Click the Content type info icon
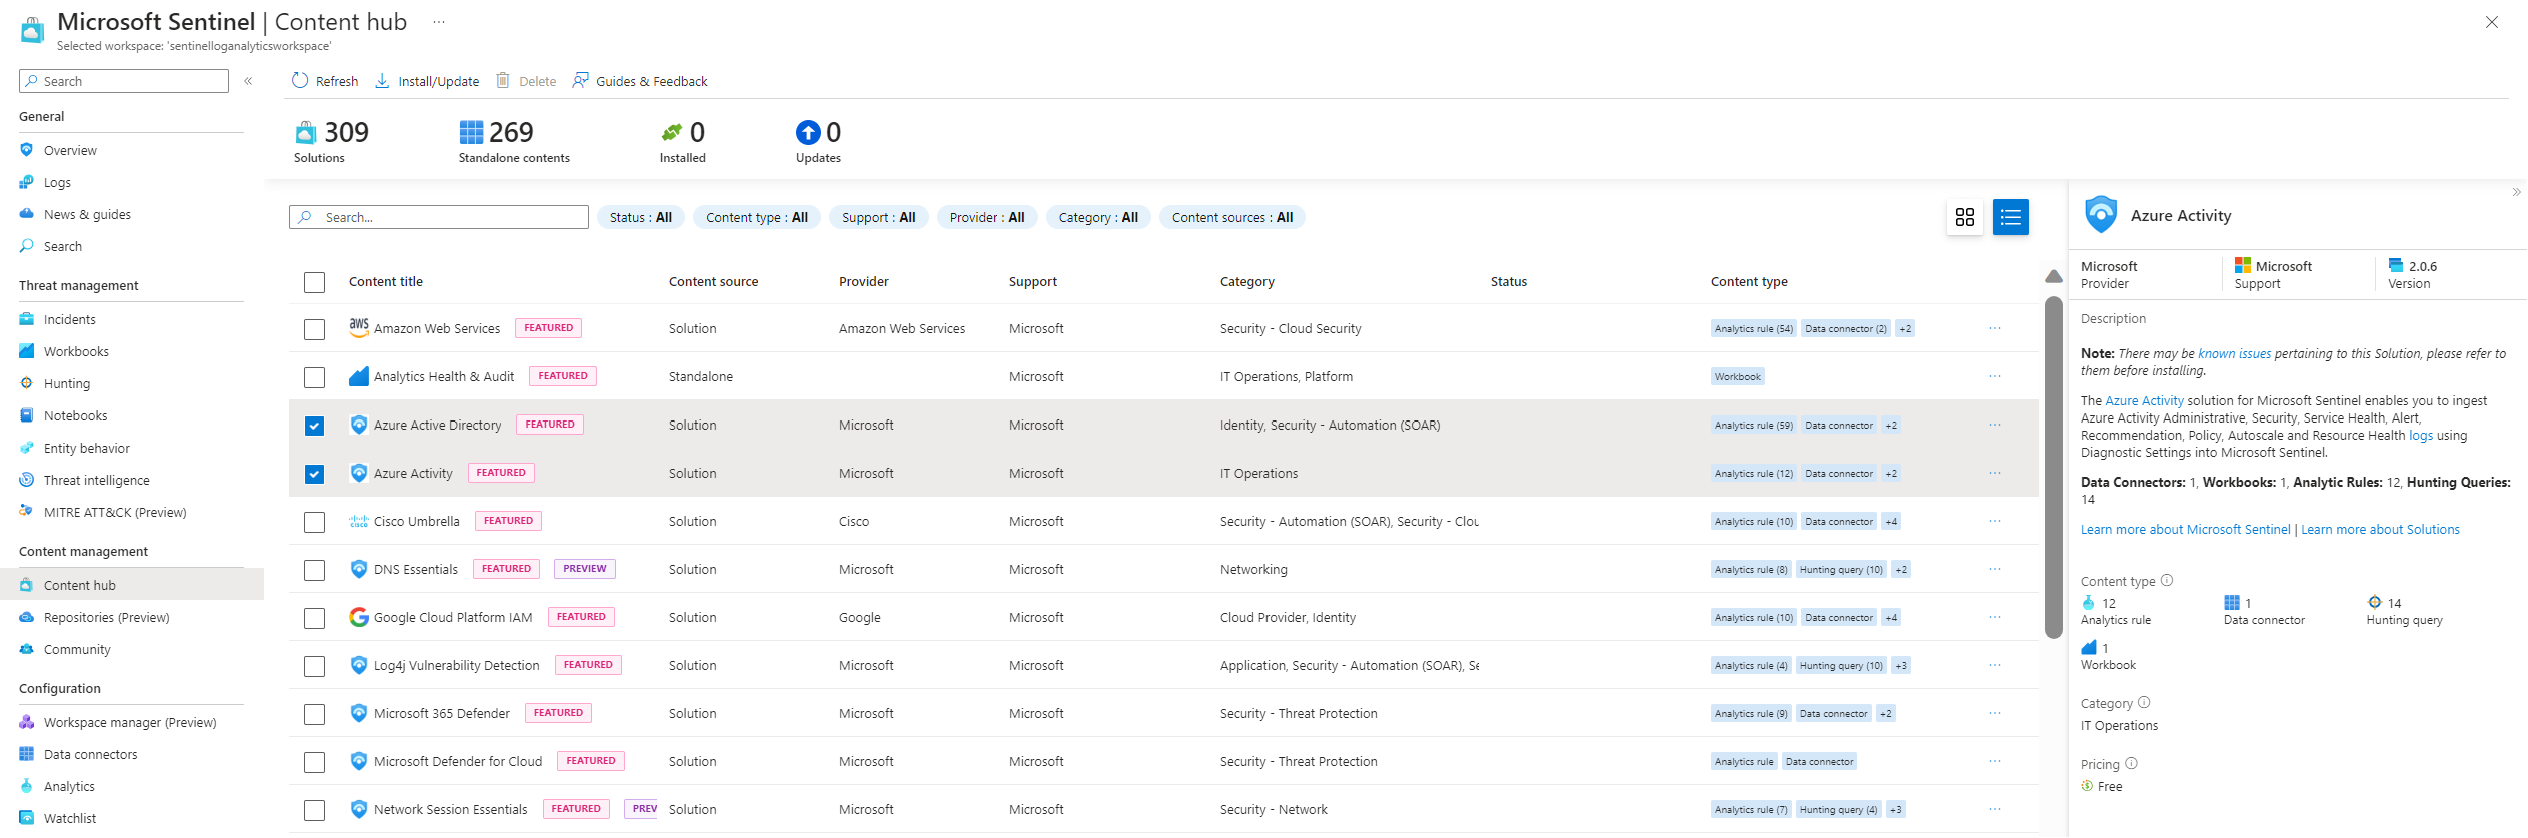Image resolution: width=2528 pixels, height=838 pixels. tap(2167, 580)
